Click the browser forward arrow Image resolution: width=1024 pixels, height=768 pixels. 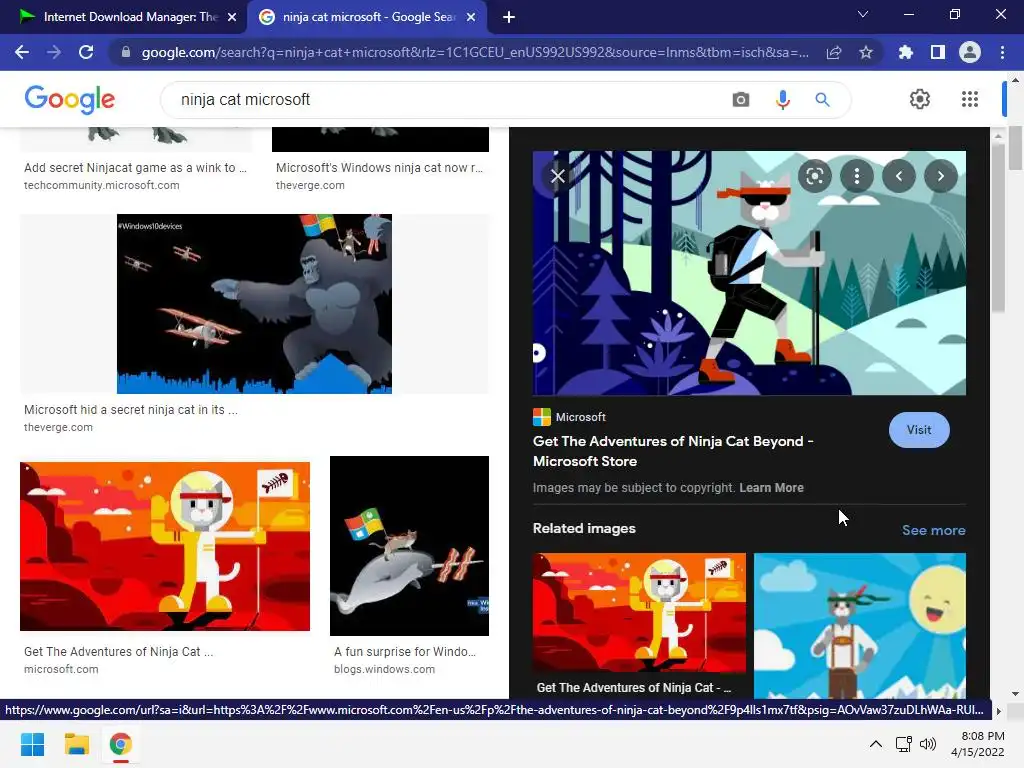54,52
